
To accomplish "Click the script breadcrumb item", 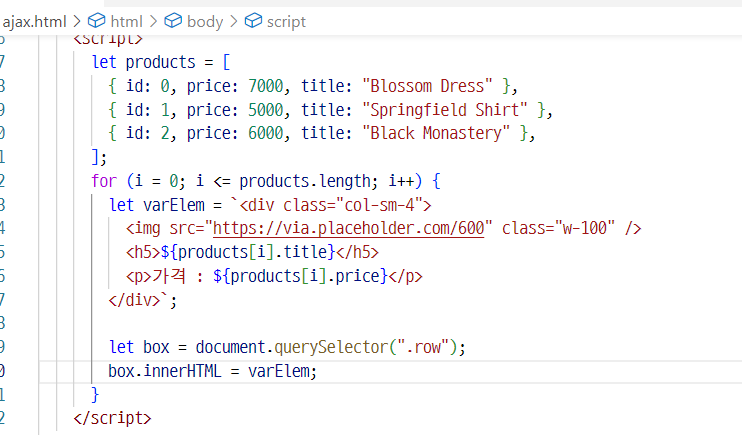I will point(286,22).
